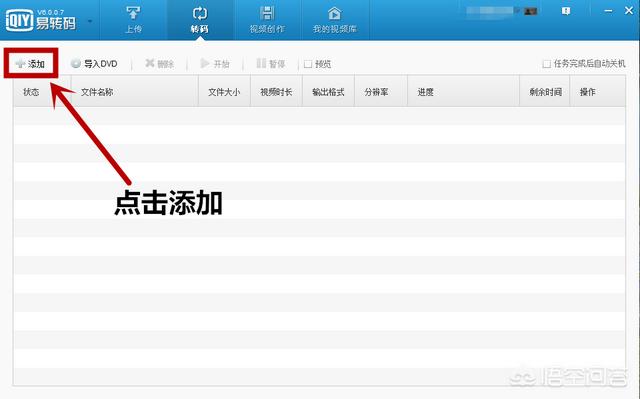This screenshot has width=640, height=399.
Task: Click the user avatar icon in title bar
Action: (x=530, y=11)
